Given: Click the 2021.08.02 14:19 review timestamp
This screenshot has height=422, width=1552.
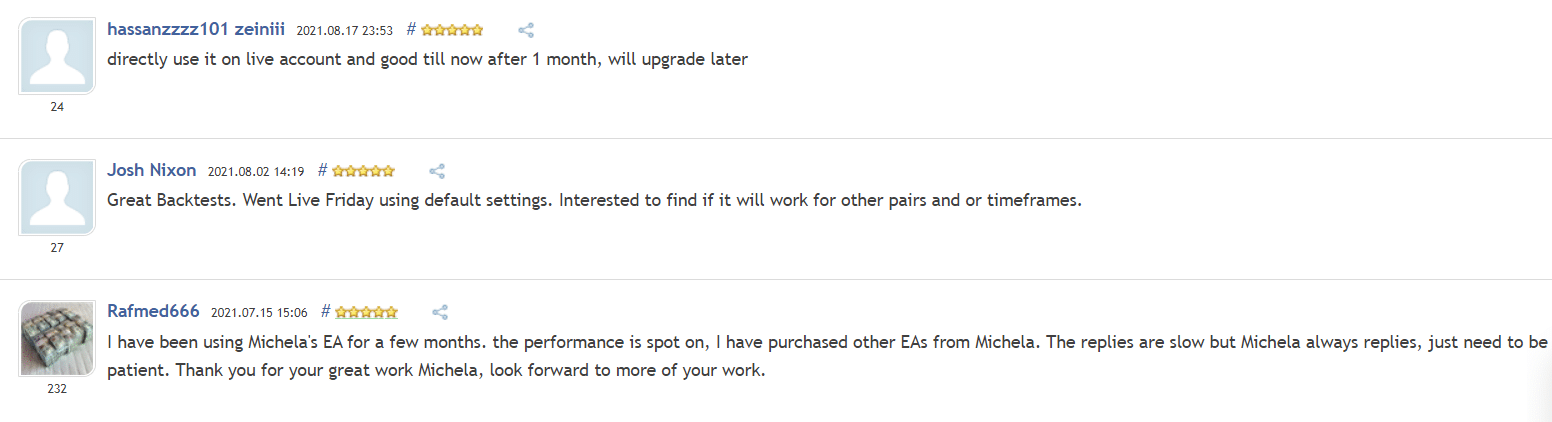Looking at the screenshot, I should (x=256, y=171).
